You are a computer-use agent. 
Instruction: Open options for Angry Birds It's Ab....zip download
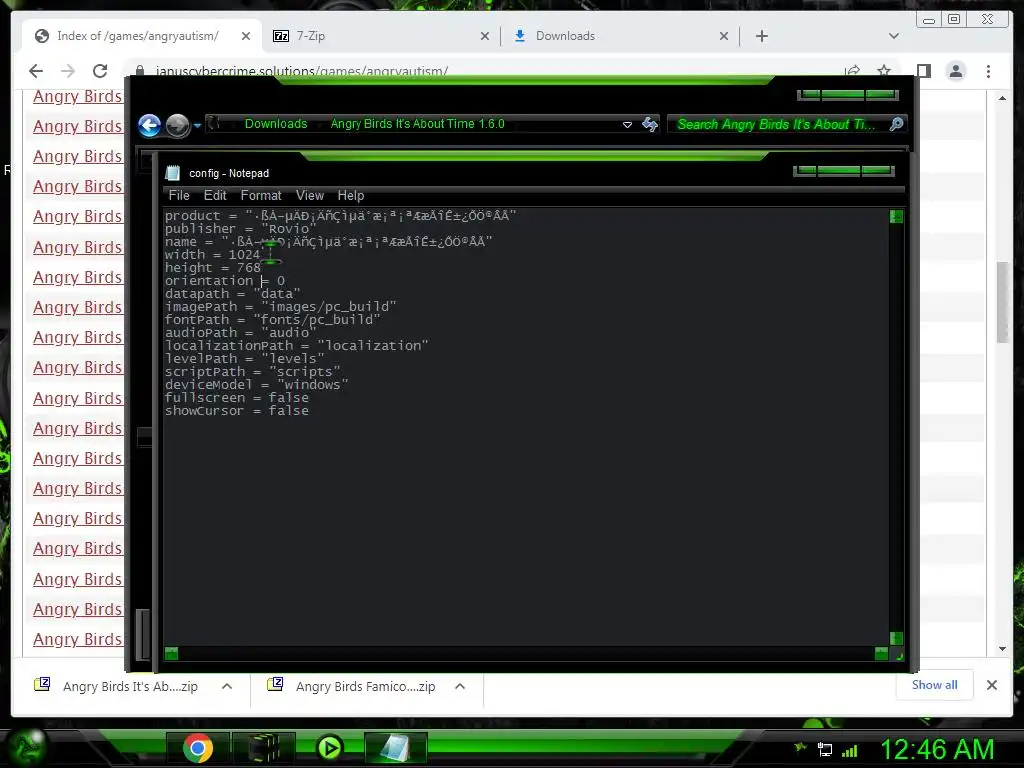point(227,686)
